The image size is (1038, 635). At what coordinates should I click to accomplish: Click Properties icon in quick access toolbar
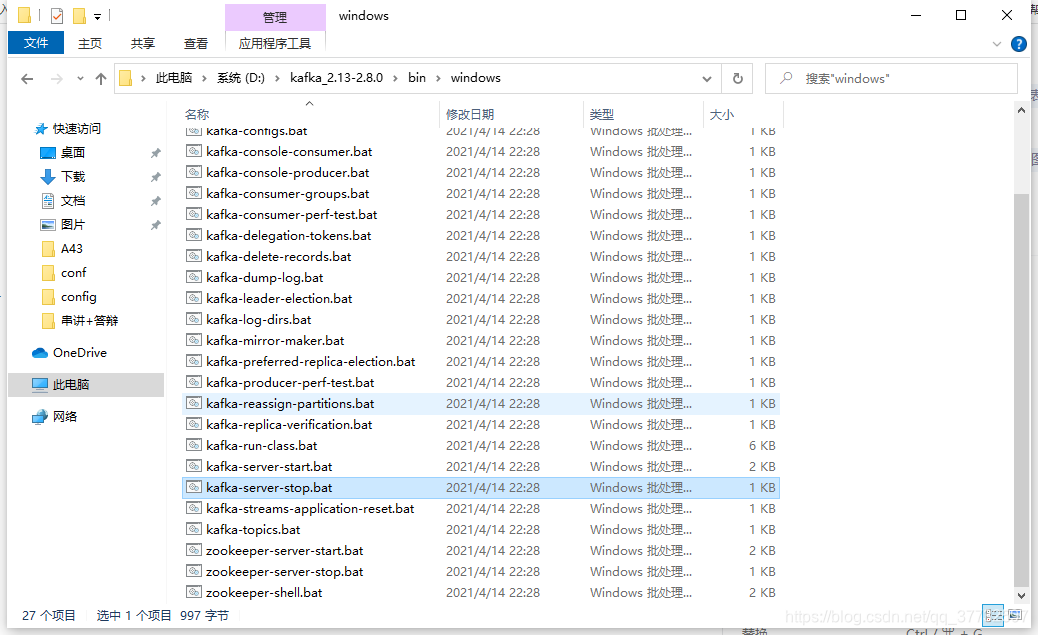[x=57, y=15]
